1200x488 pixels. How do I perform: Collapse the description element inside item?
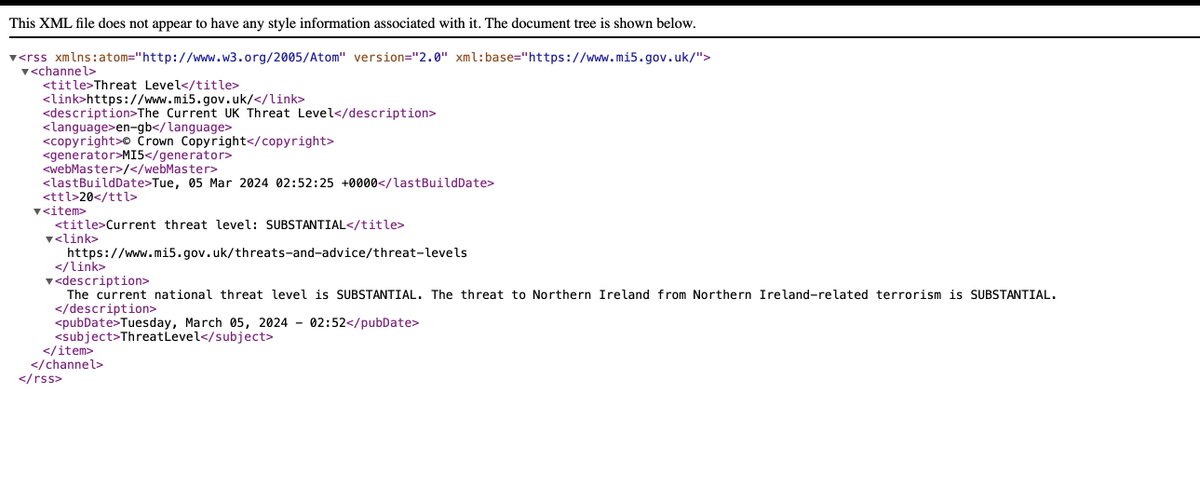(x=49, y=282)
